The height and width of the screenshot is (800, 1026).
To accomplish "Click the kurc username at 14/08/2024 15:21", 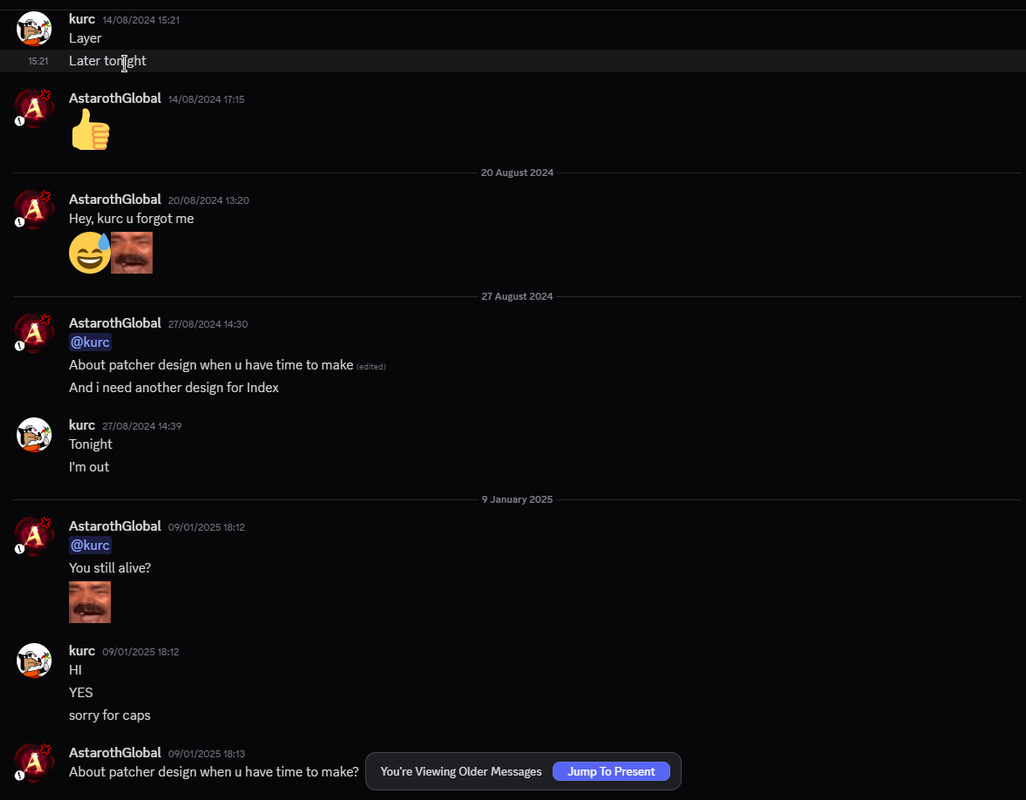I will coord(82,19).
